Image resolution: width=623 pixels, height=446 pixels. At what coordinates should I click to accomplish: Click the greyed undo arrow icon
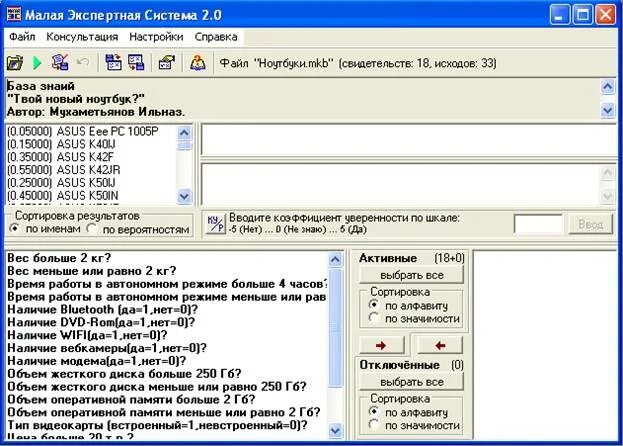coord(82,62)
